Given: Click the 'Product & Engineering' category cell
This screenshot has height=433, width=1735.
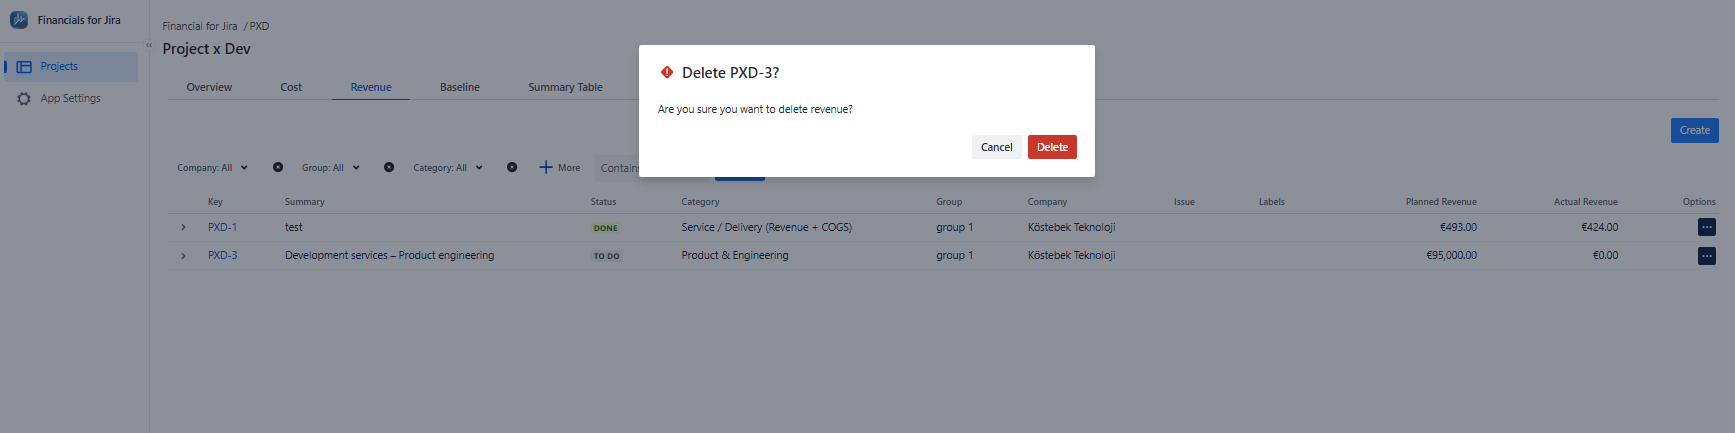Looking at the screenshot, I should pos(735,255).
